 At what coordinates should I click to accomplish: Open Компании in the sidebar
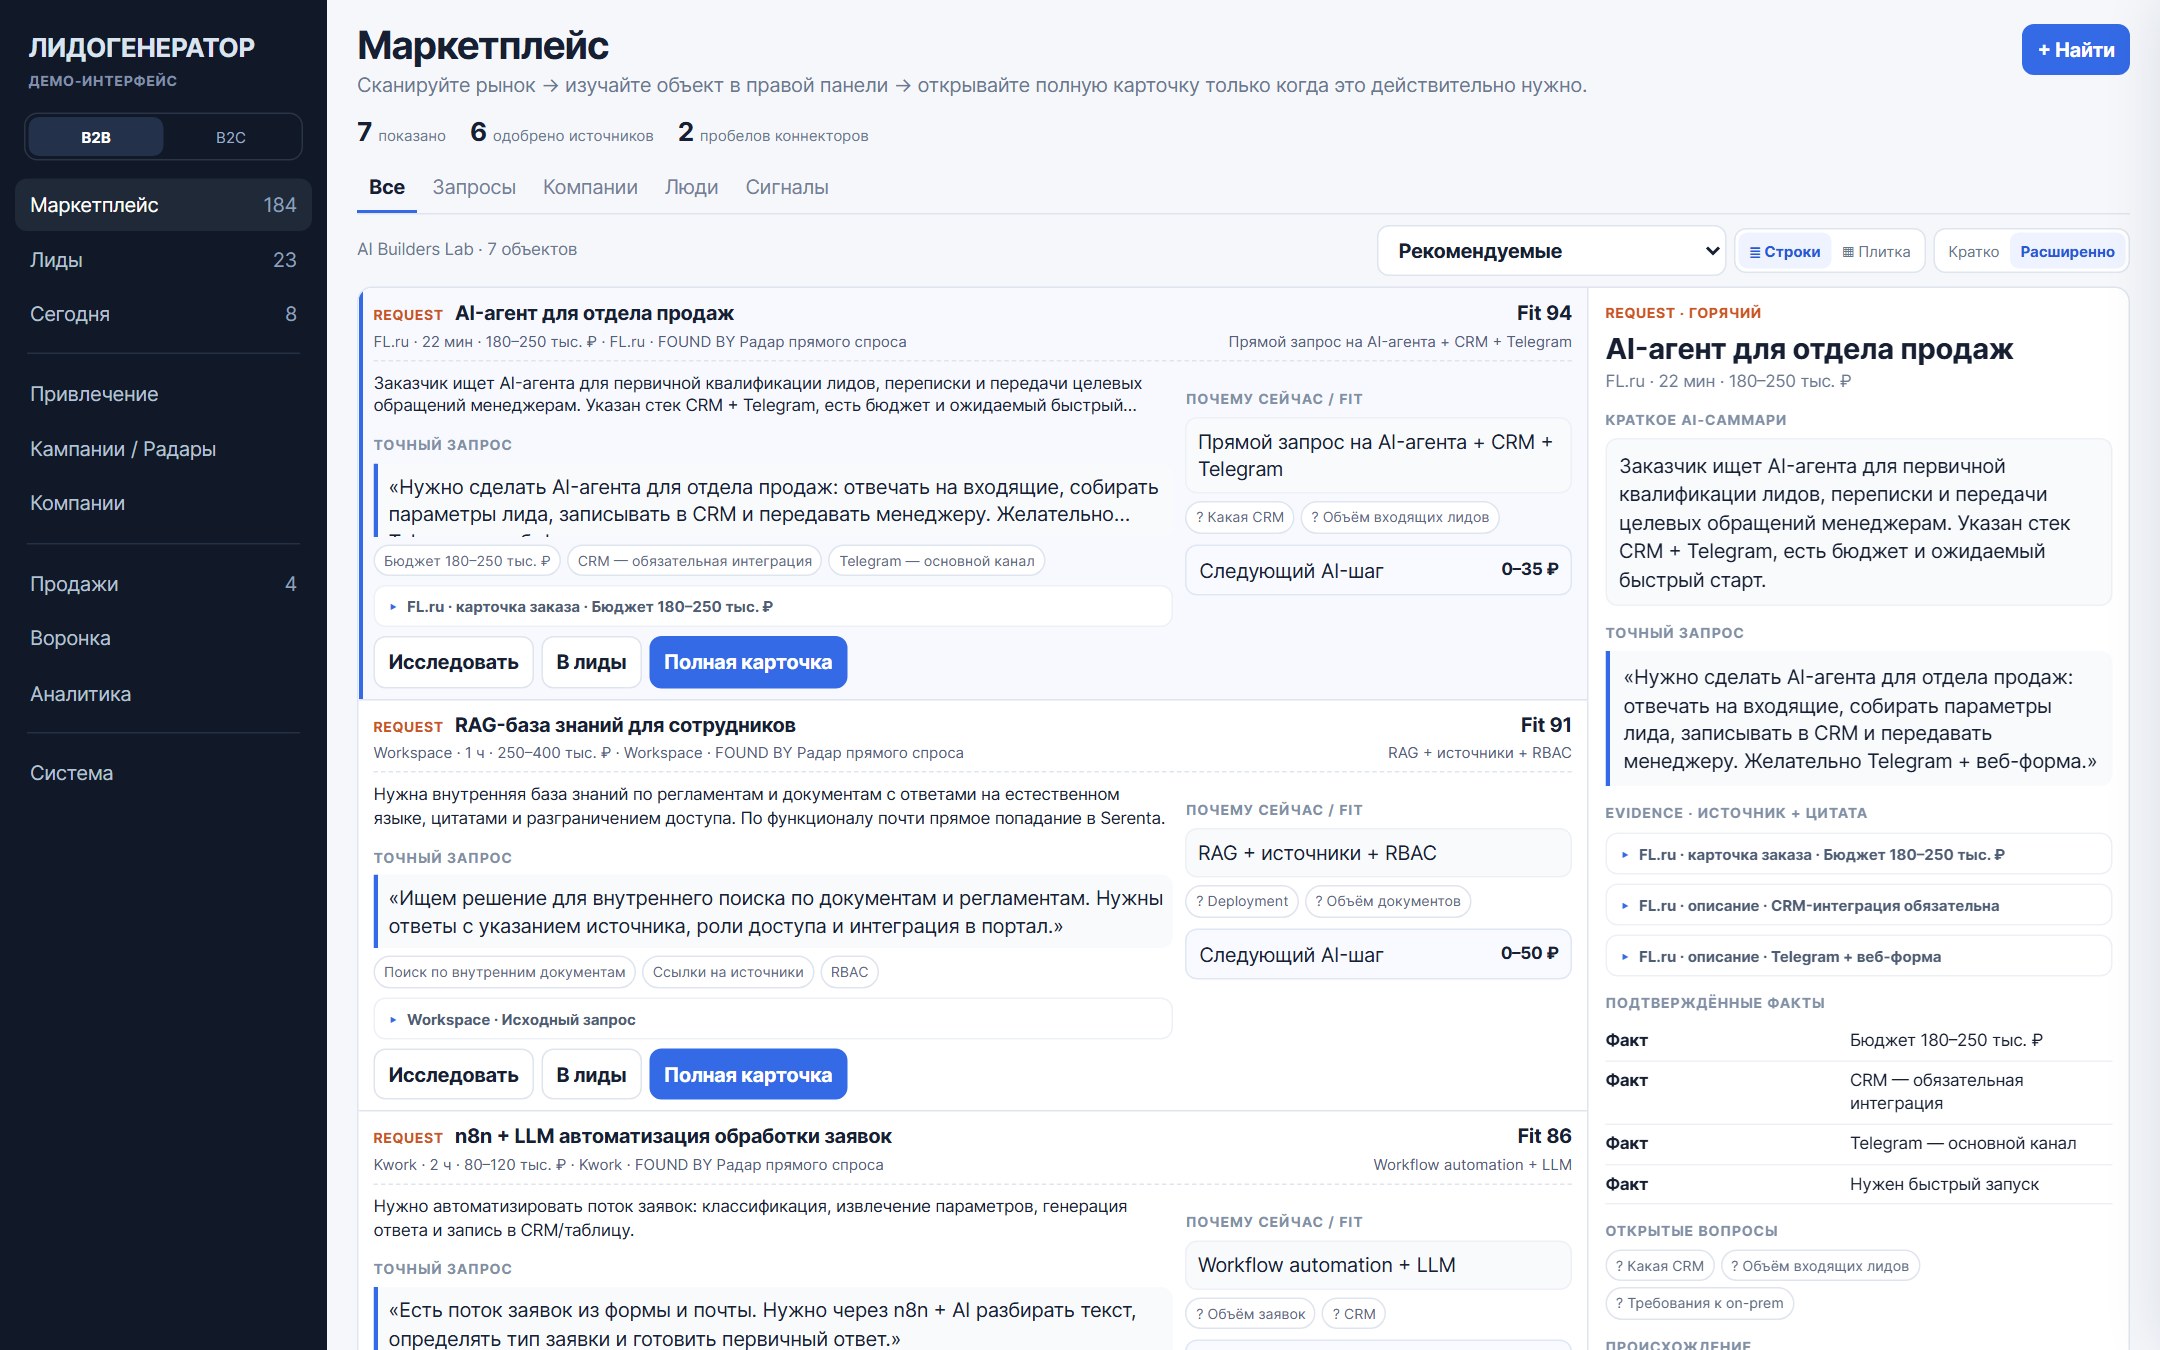click(x=163, y=503)
